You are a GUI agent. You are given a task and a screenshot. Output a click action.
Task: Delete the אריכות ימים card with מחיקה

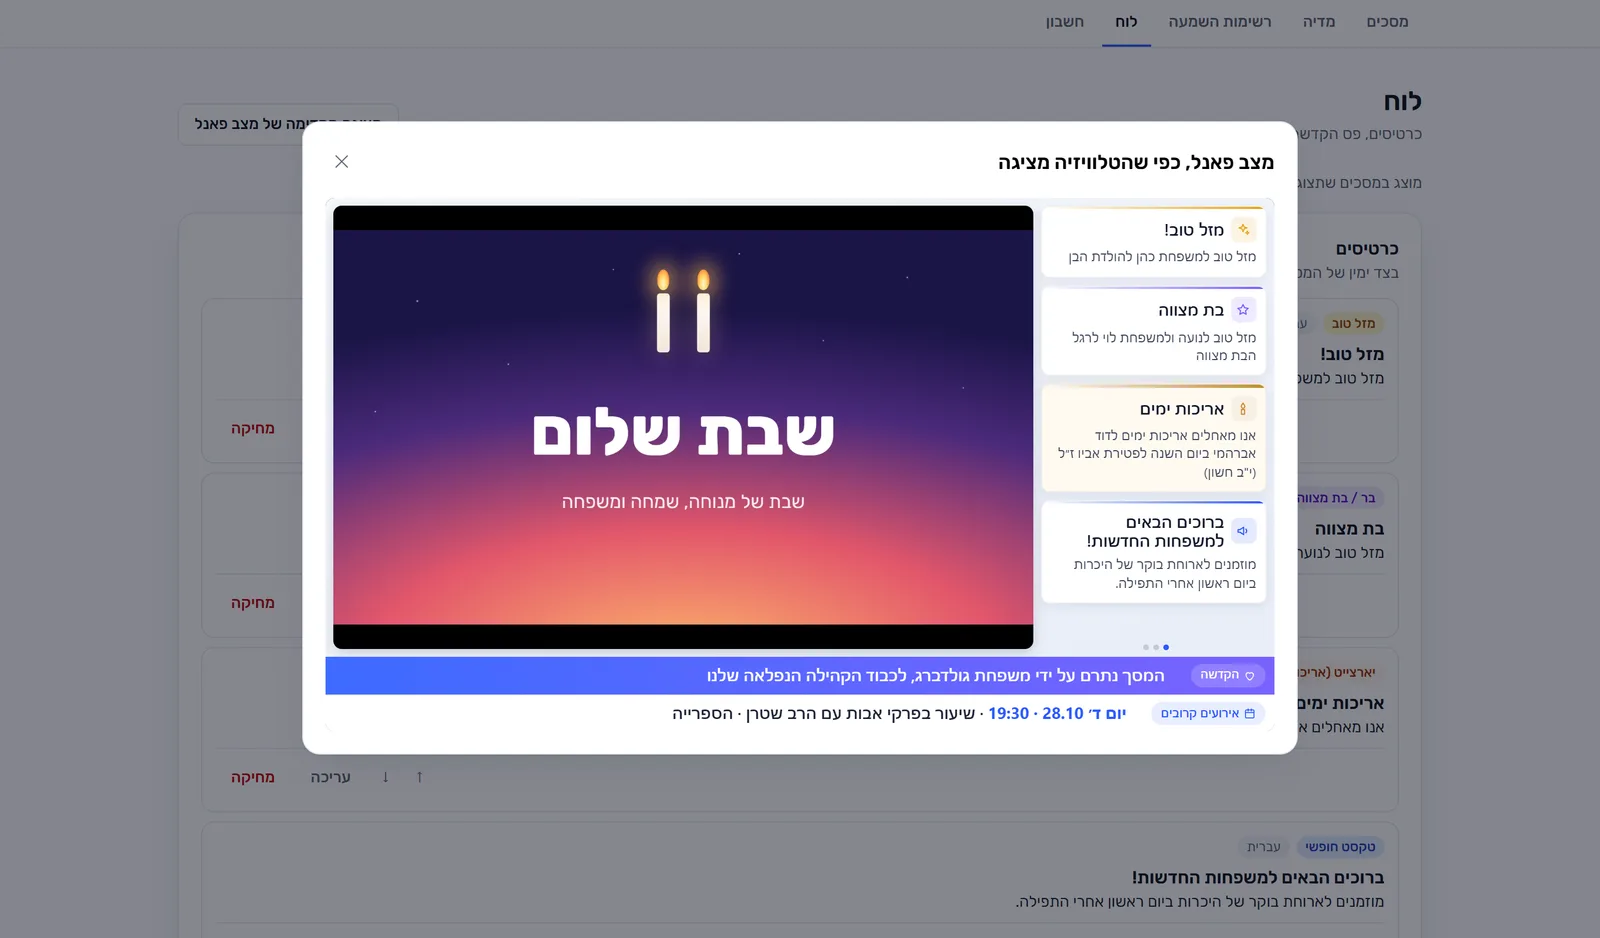(x=253, y=777)
